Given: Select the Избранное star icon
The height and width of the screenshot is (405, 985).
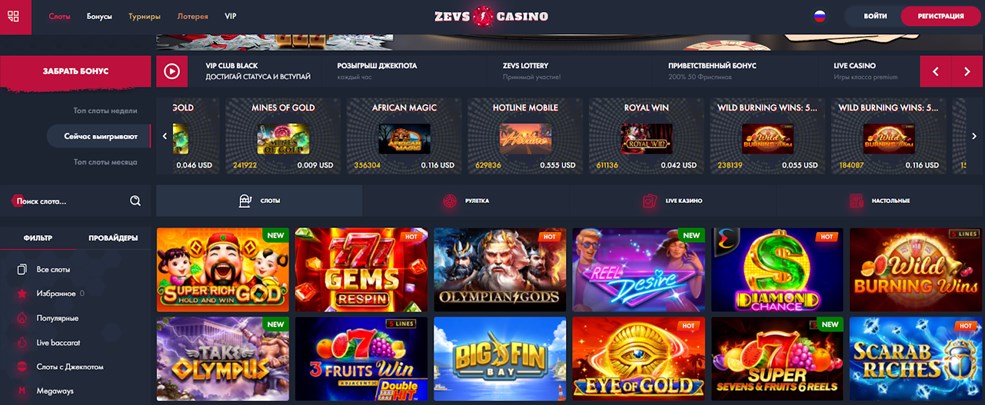Looking at the screenshot, I should [x=22, y=293].
